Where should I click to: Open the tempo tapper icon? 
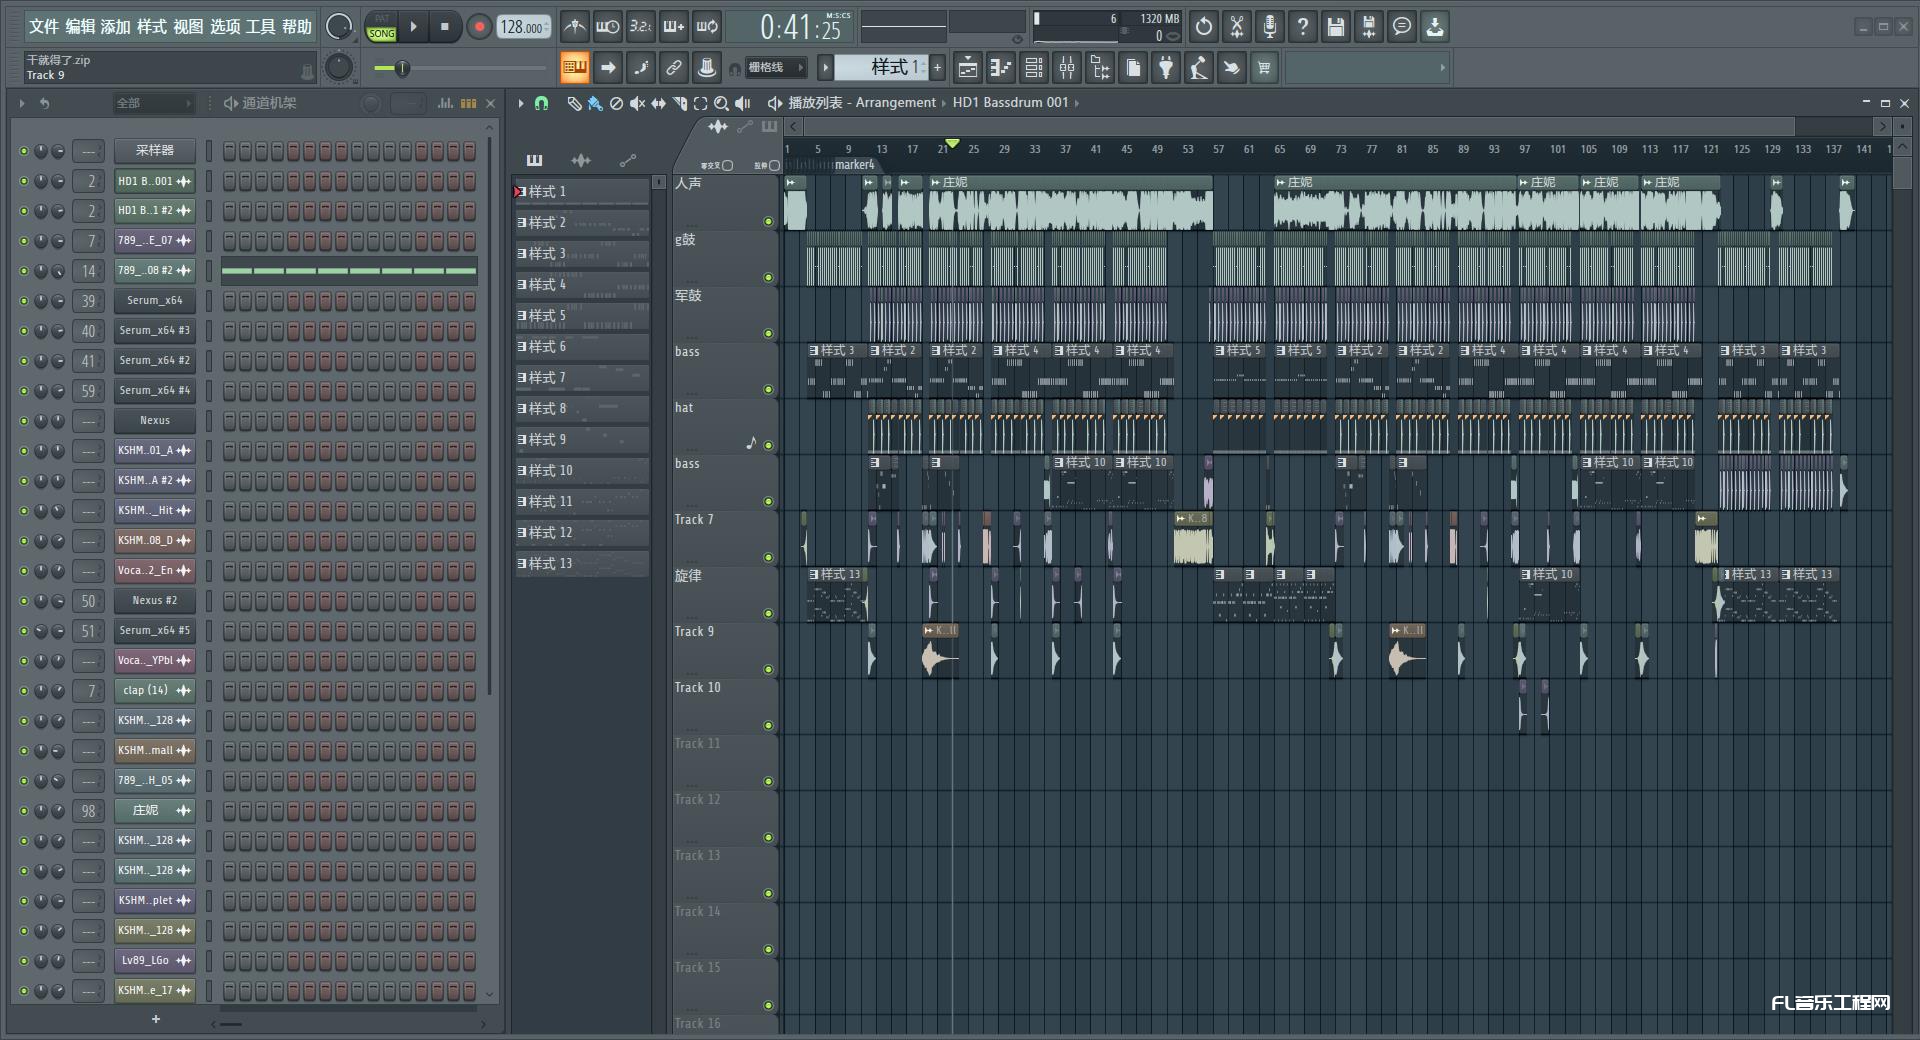(x=1199, y=68)
